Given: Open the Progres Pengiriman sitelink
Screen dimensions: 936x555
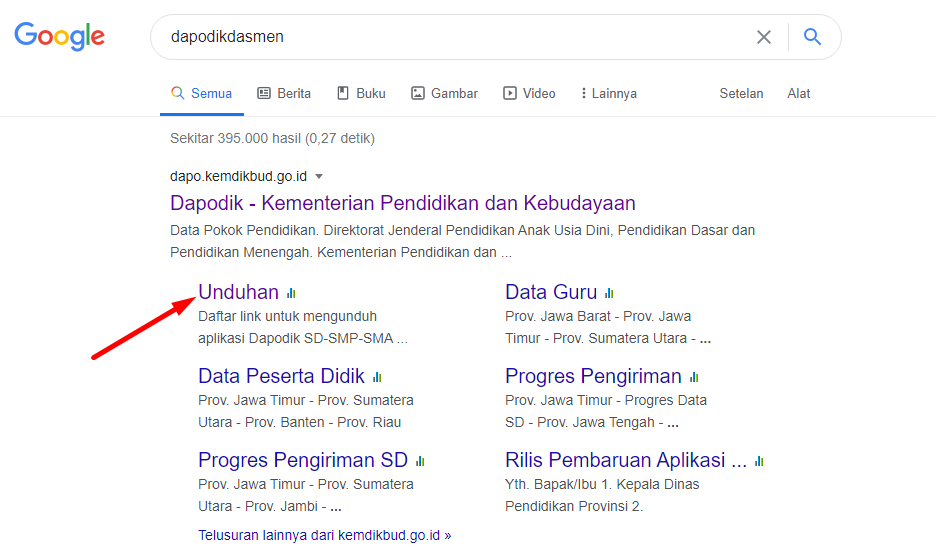Looking at the screenshot, I should 593,377.
